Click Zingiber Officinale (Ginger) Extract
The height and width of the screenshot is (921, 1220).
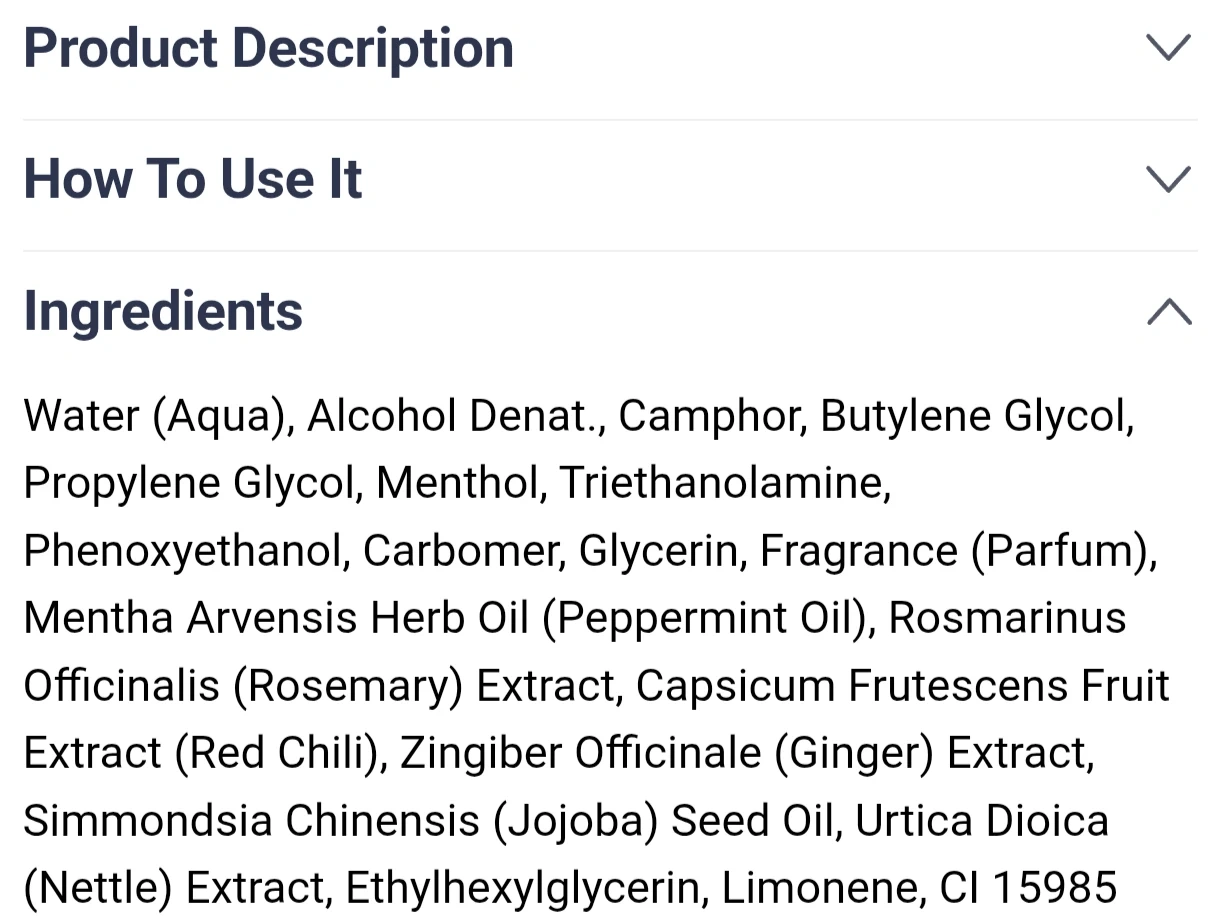746,753
